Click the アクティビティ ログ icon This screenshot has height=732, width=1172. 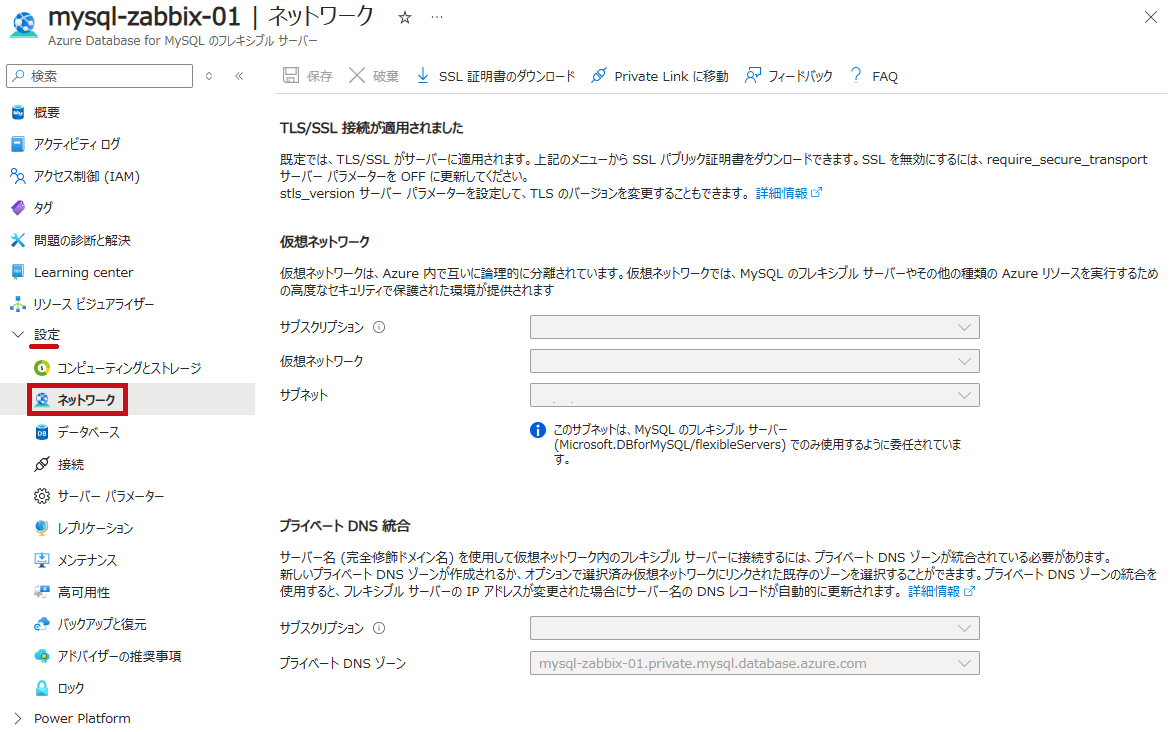coord(18,144)
